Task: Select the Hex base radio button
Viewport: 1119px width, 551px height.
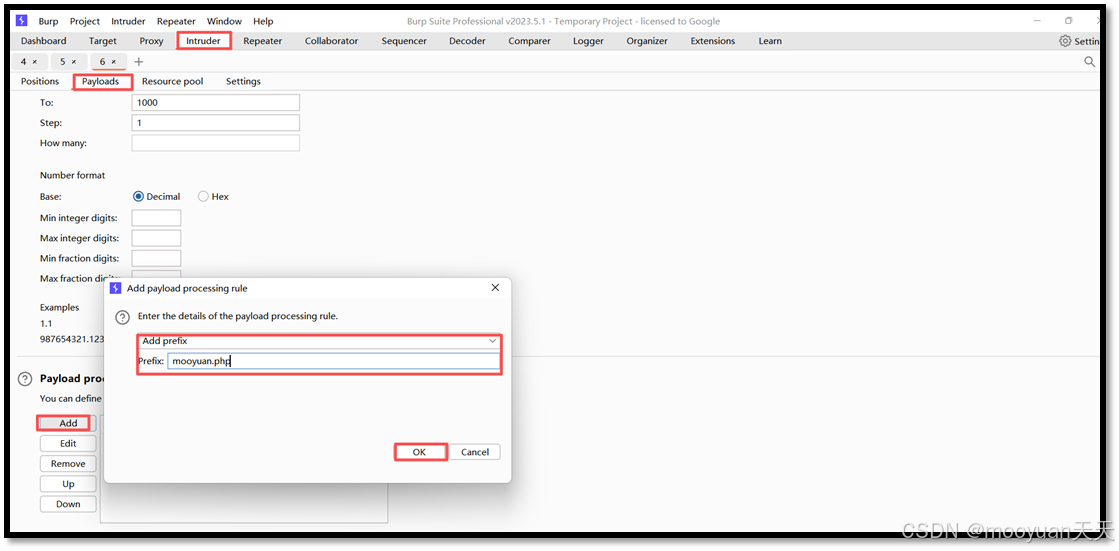Action: click(203, 196)
